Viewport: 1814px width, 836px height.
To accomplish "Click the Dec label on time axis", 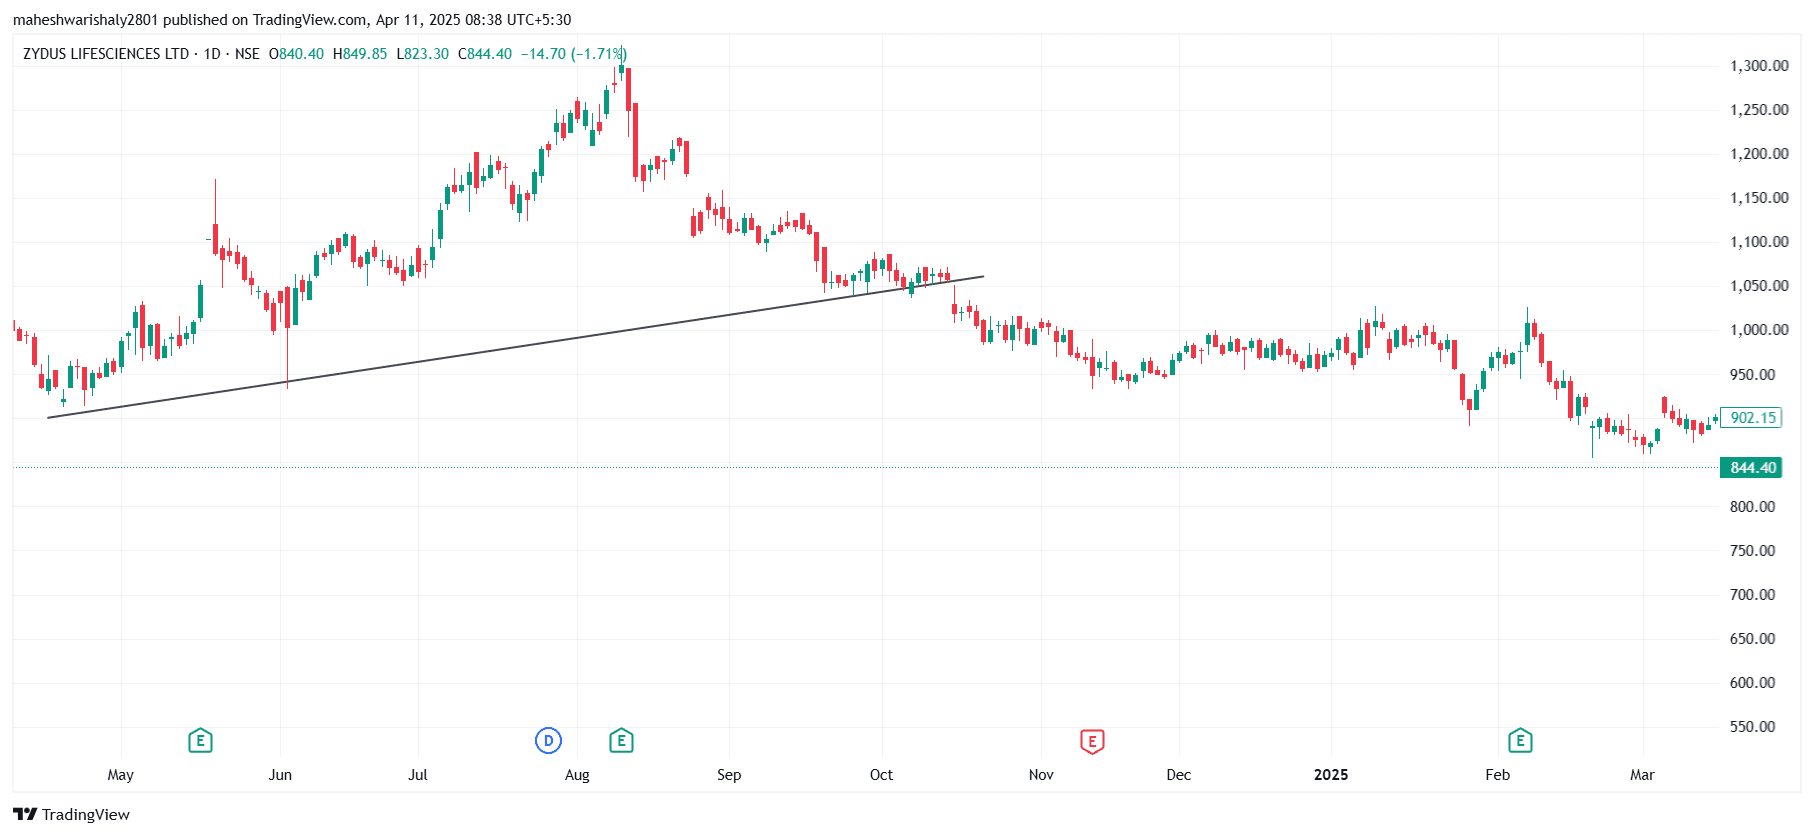I will point(1179,775).
